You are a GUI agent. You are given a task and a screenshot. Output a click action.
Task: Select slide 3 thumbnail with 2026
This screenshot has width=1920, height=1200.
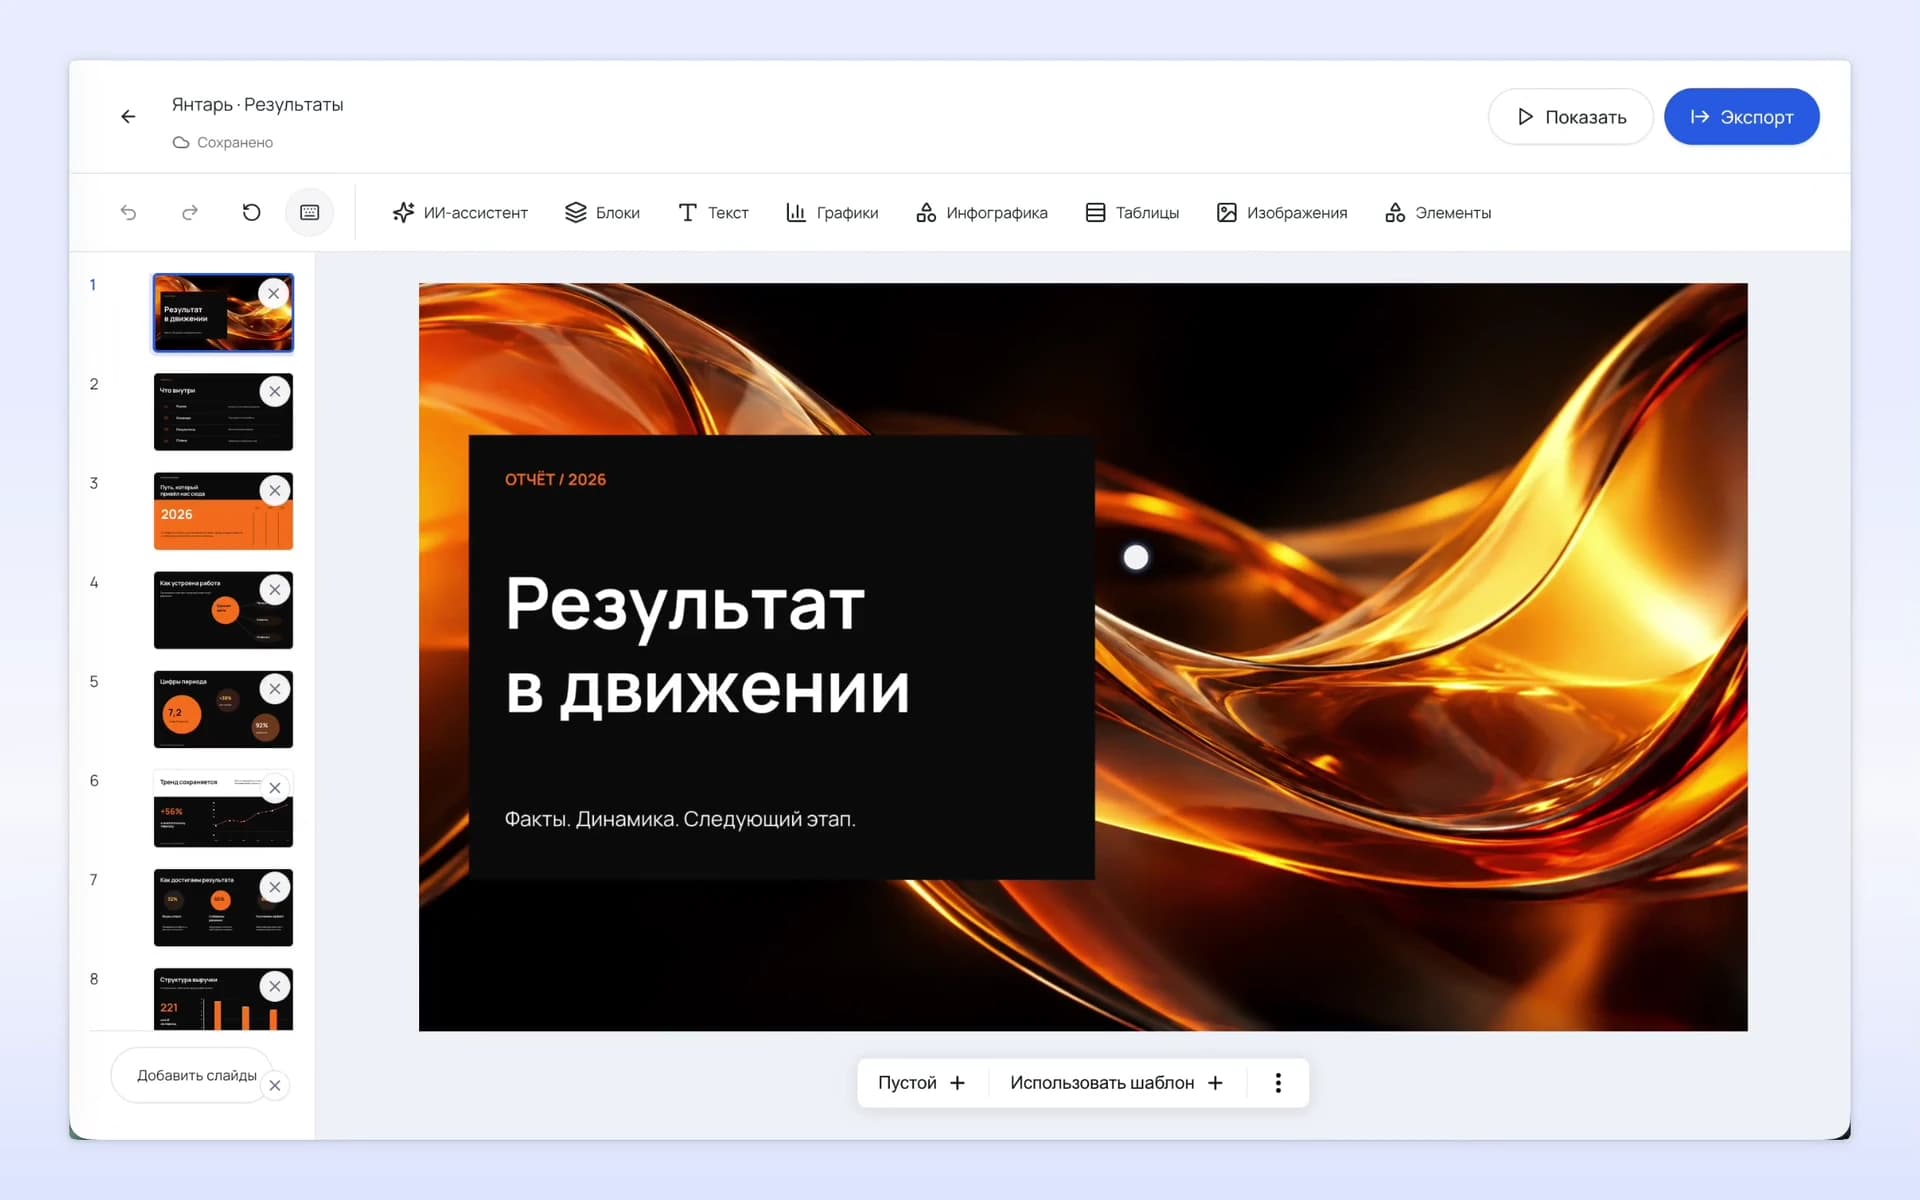(223, 511)
